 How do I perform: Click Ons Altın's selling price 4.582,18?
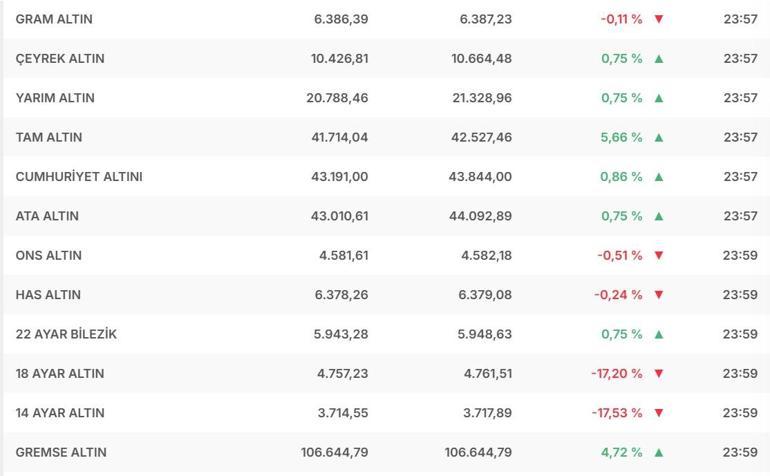[x=486, y=255]
